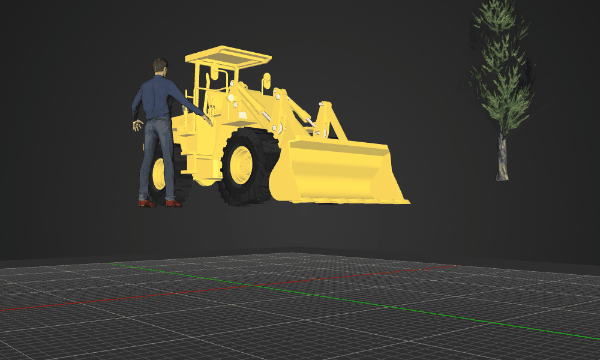Select the man's head in the viewport
Image resolution: width=600 pixels, height=360 pixels.
click(x=160, y=66)
